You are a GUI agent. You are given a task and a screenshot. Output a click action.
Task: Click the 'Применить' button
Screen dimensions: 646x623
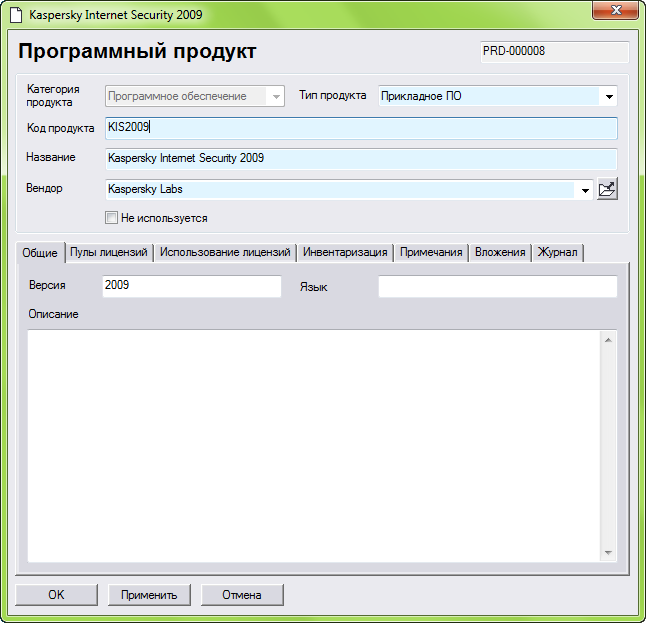149,595
